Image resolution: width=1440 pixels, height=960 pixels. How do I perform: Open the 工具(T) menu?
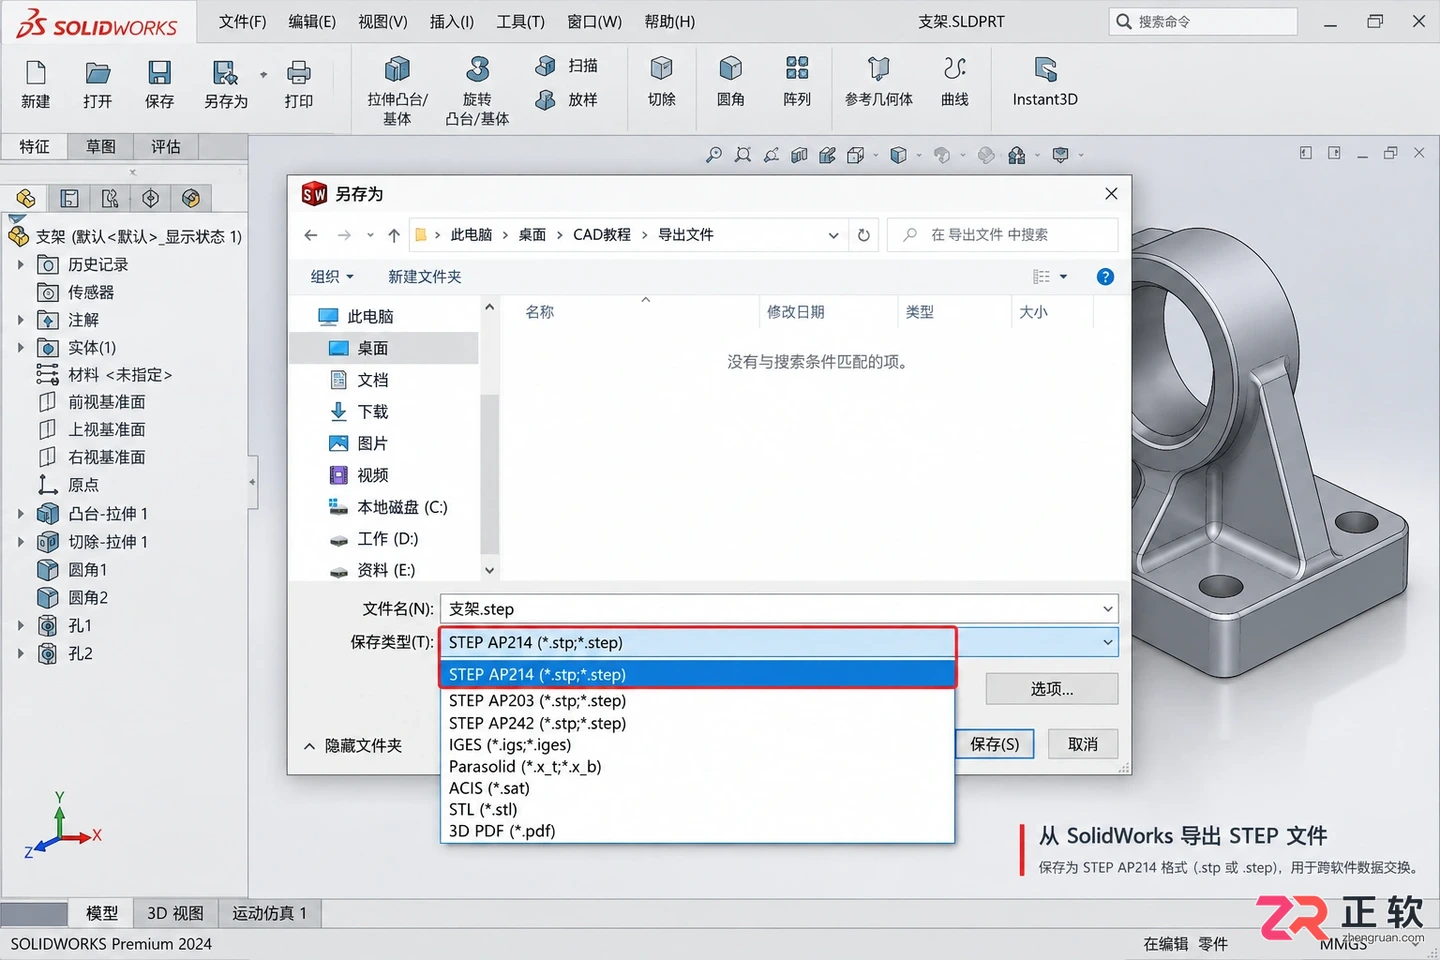[521, 22]
